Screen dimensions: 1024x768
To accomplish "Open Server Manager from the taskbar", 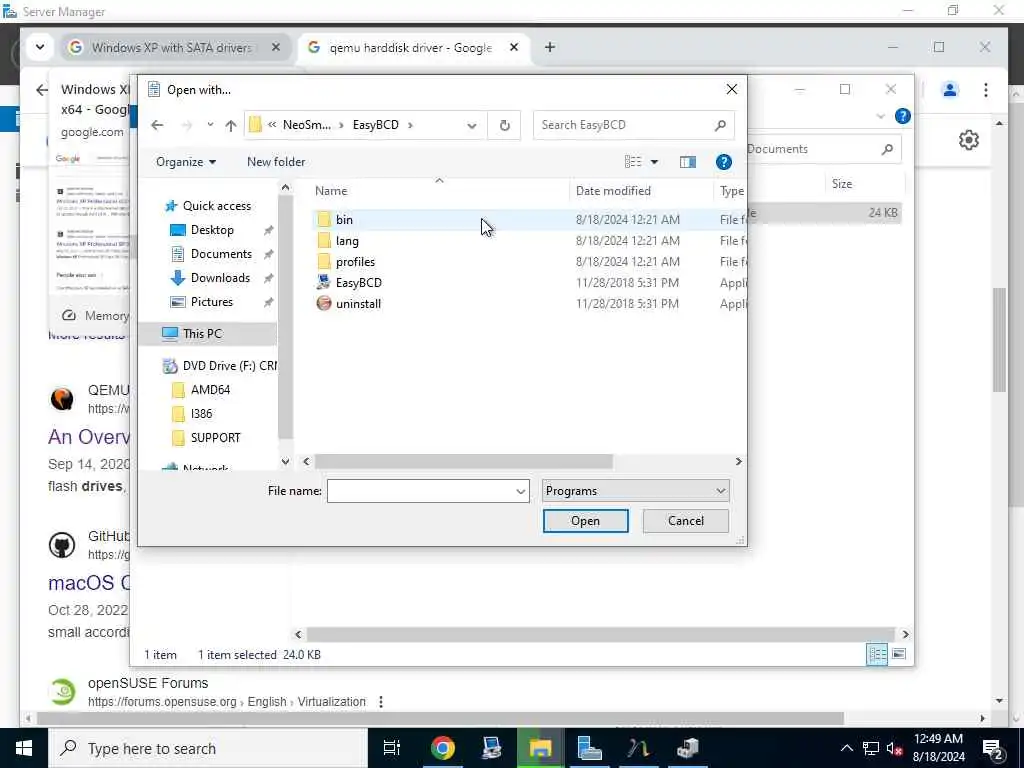I will (589, 748).
